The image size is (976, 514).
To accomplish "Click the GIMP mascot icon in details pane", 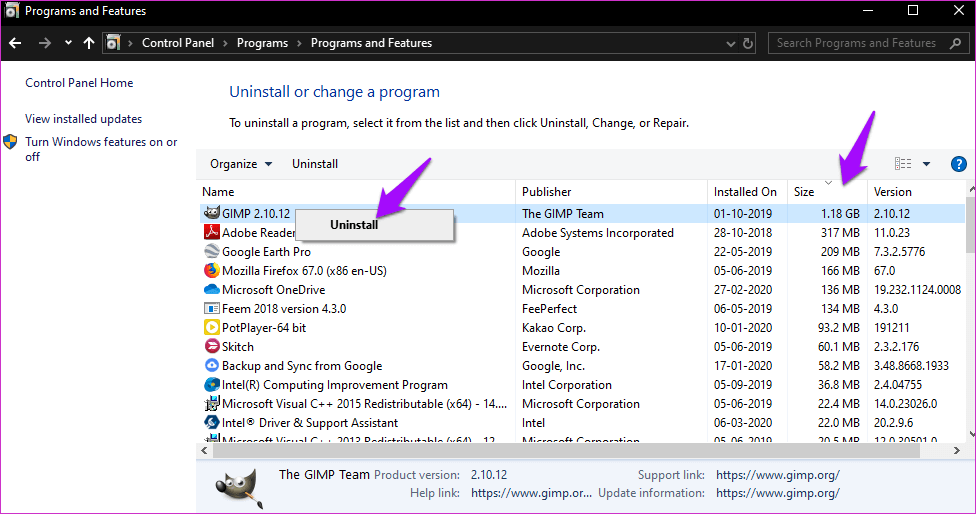I will [x=239, y=487].
